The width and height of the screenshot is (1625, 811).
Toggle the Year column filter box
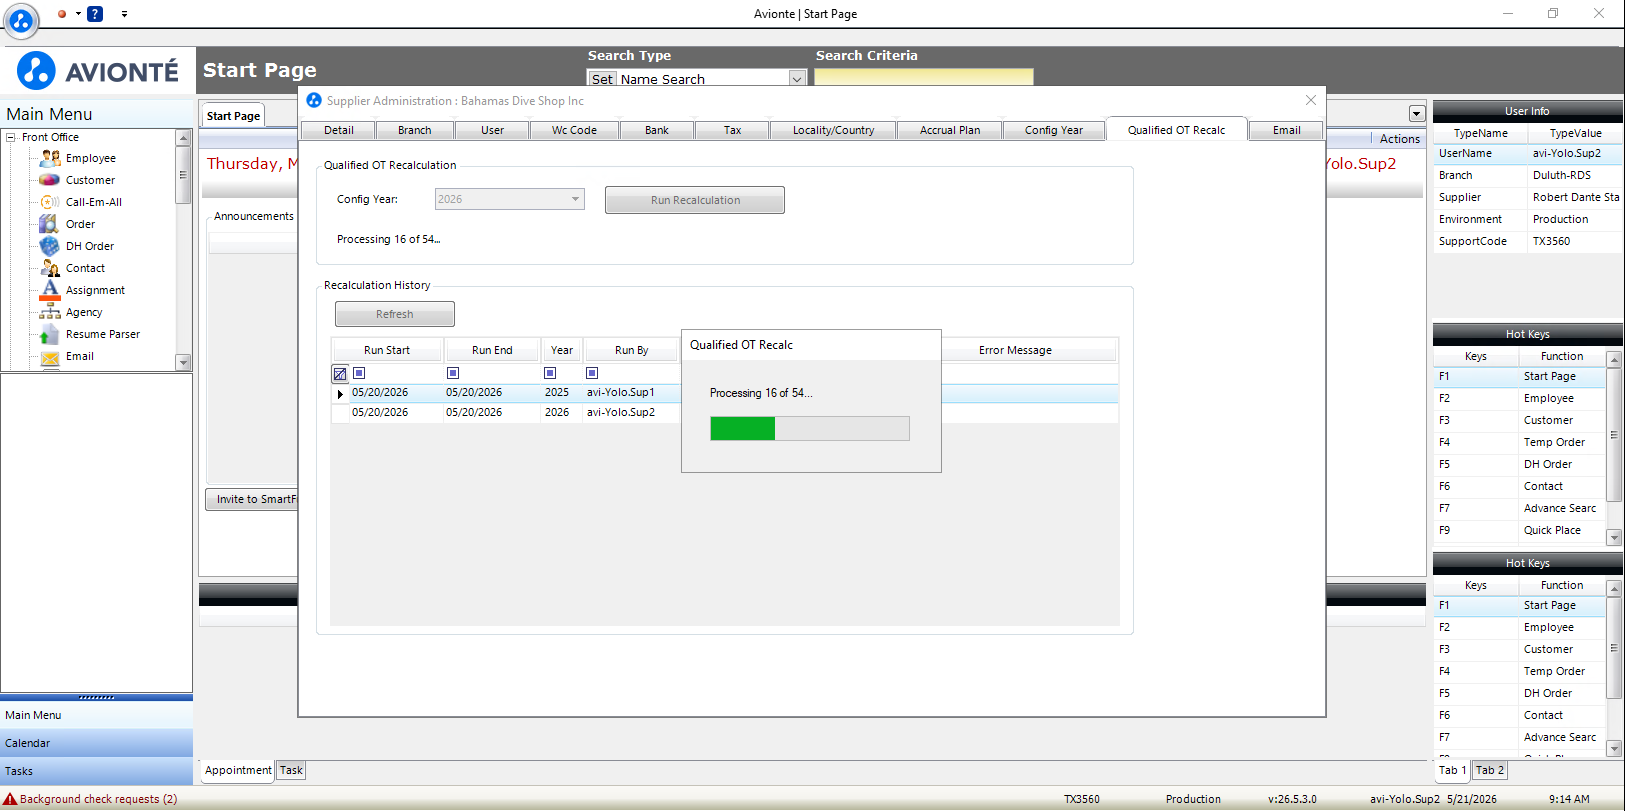[x=550, y=373]
